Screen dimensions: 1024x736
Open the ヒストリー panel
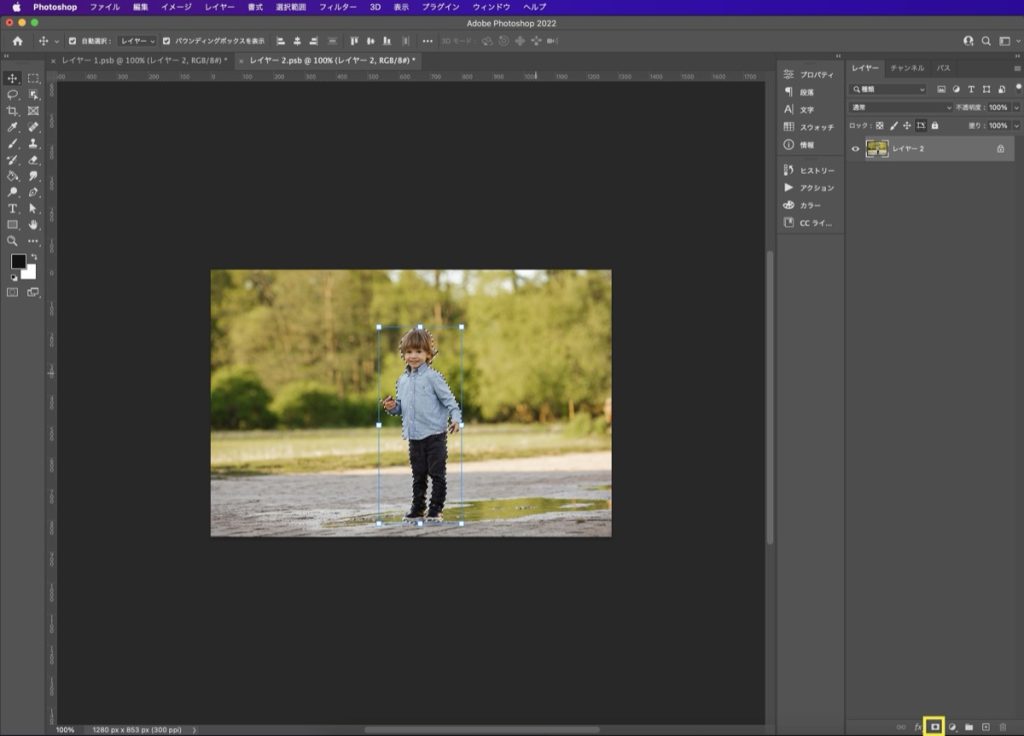coord(810,170)
